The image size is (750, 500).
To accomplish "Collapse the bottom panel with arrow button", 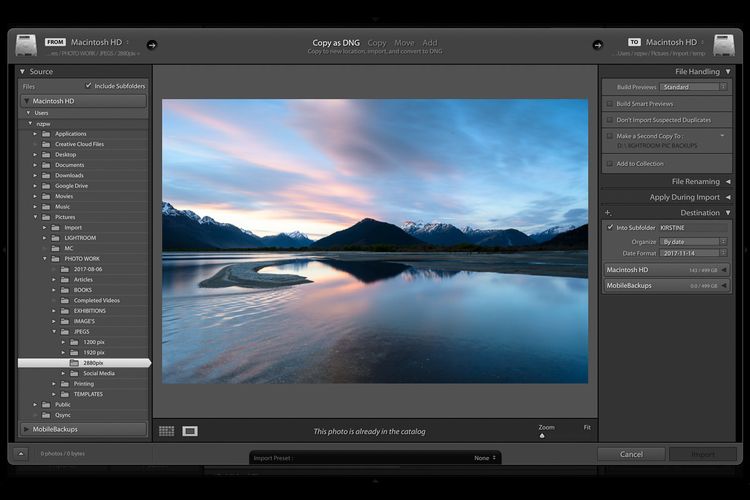I will pos(20,454).
